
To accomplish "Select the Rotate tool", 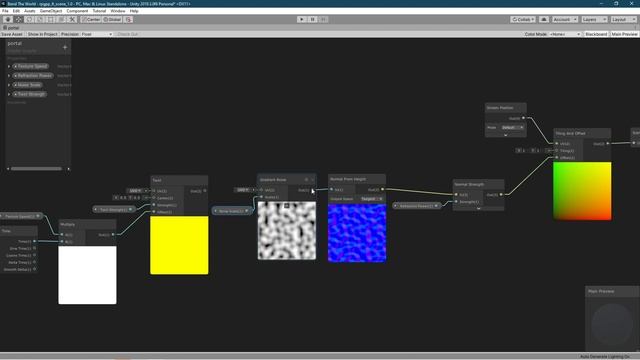I will click(x=29, y=20).
